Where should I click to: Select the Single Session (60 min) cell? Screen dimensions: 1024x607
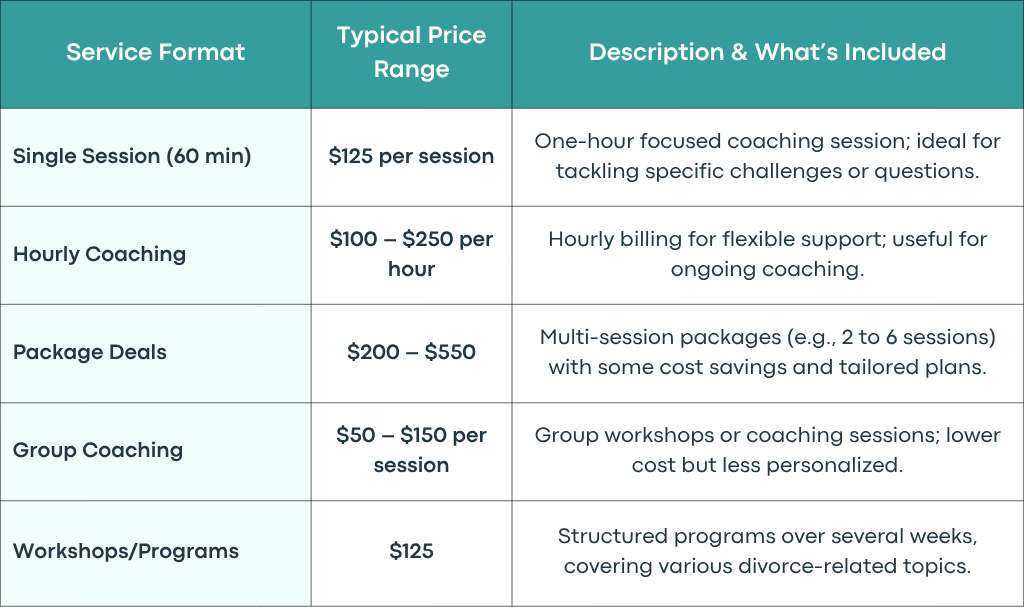(x=132, y=156)
